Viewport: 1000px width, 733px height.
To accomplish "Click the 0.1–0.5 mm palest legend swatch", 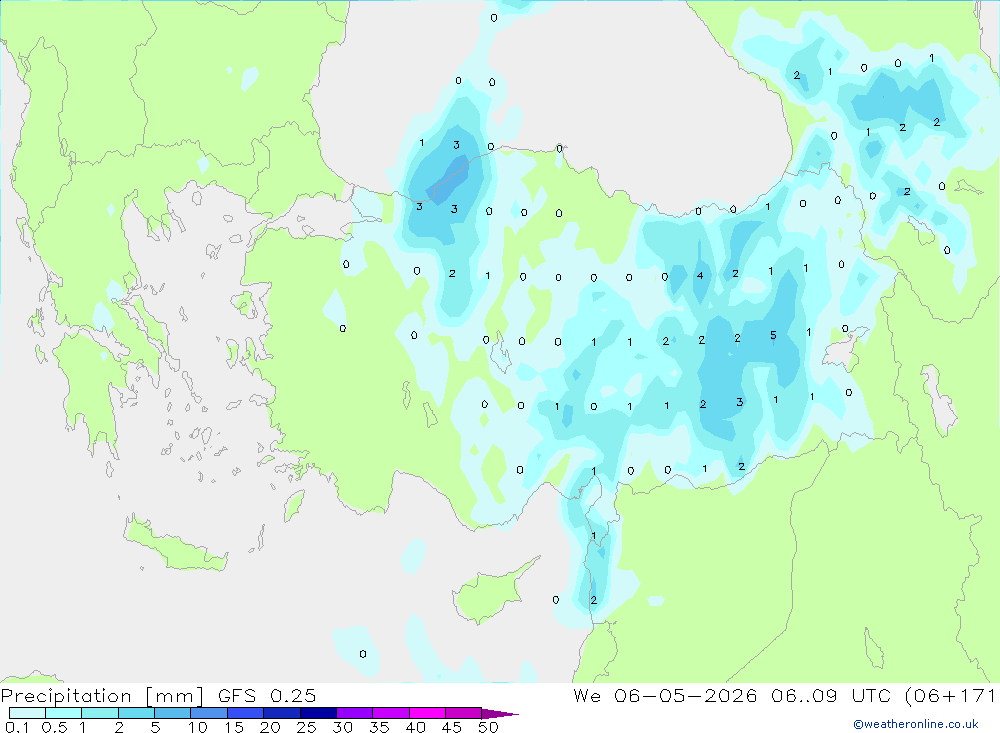I will pos(27,713).
